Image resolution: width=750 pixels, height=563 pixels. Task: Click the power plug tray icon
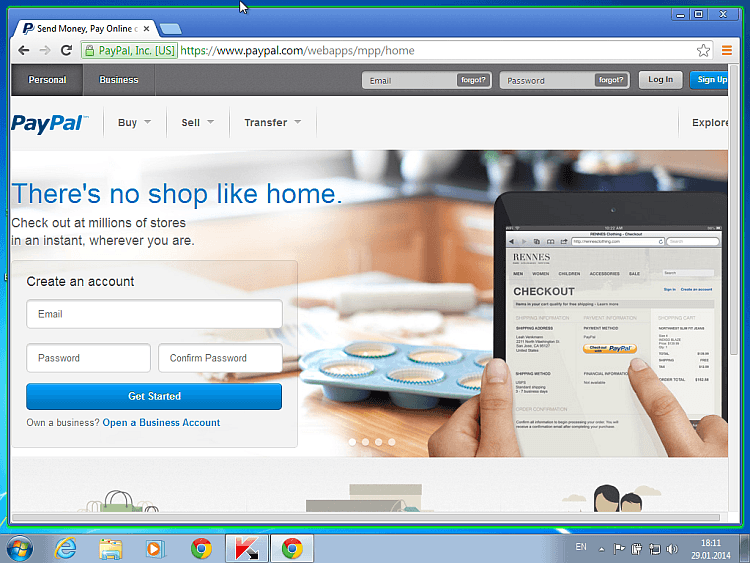[637, 549]
